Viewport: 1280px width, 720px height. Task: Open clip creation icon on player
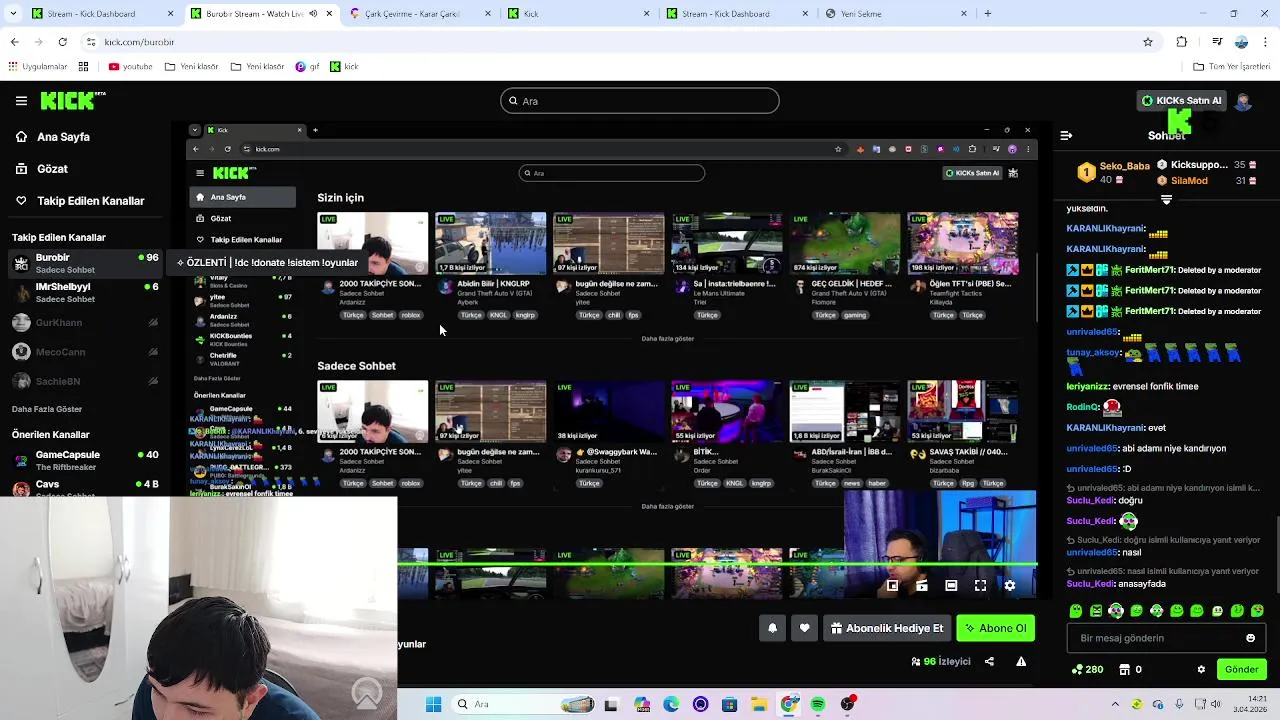(922, 586)
